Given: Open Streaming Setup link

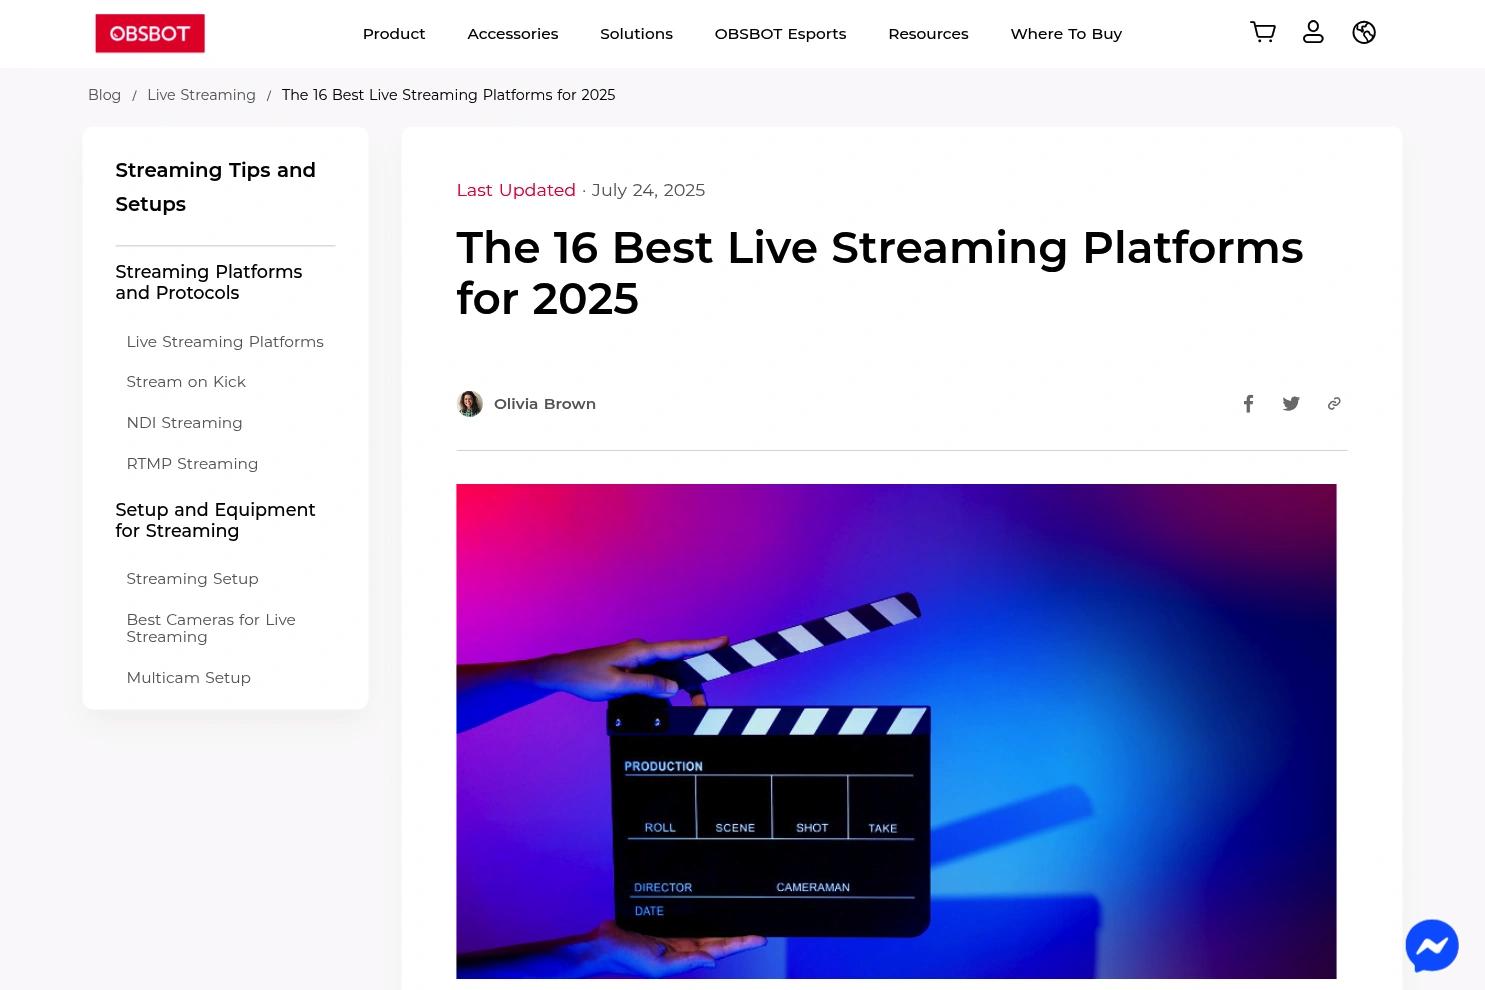Looking at the screenshot, I should point(192,579).
